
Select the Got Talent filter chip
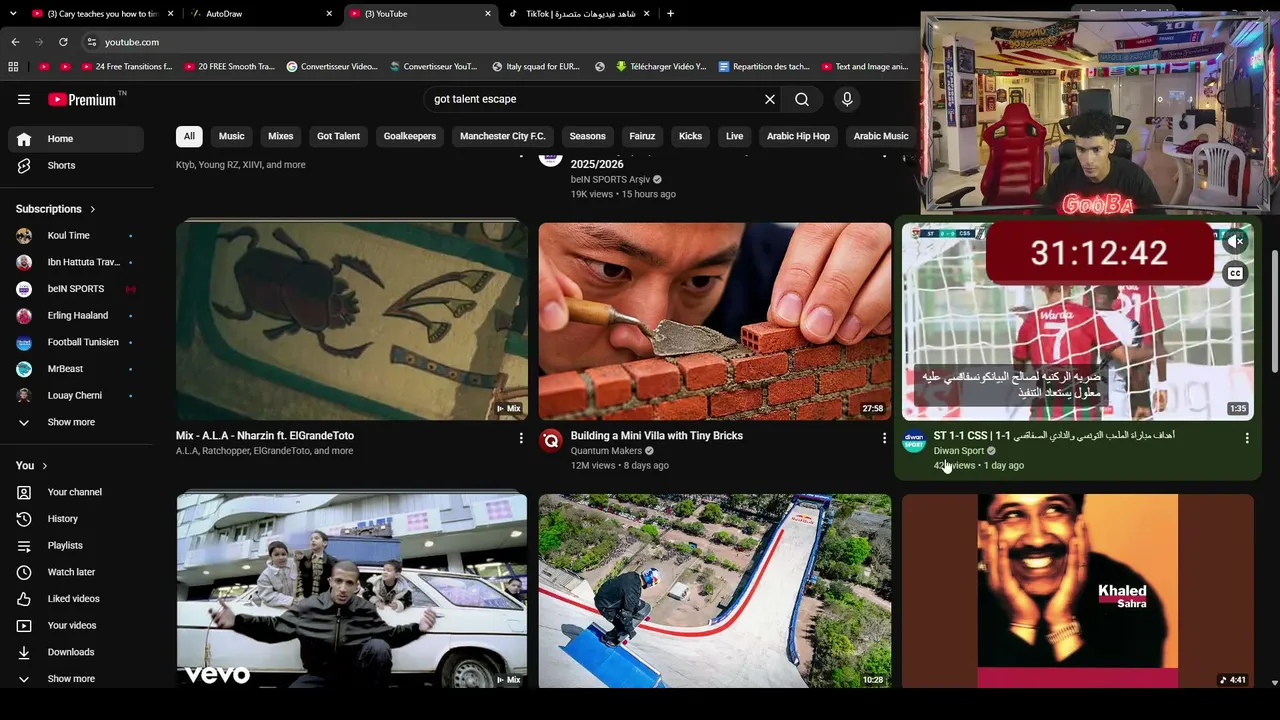(338, 136)
